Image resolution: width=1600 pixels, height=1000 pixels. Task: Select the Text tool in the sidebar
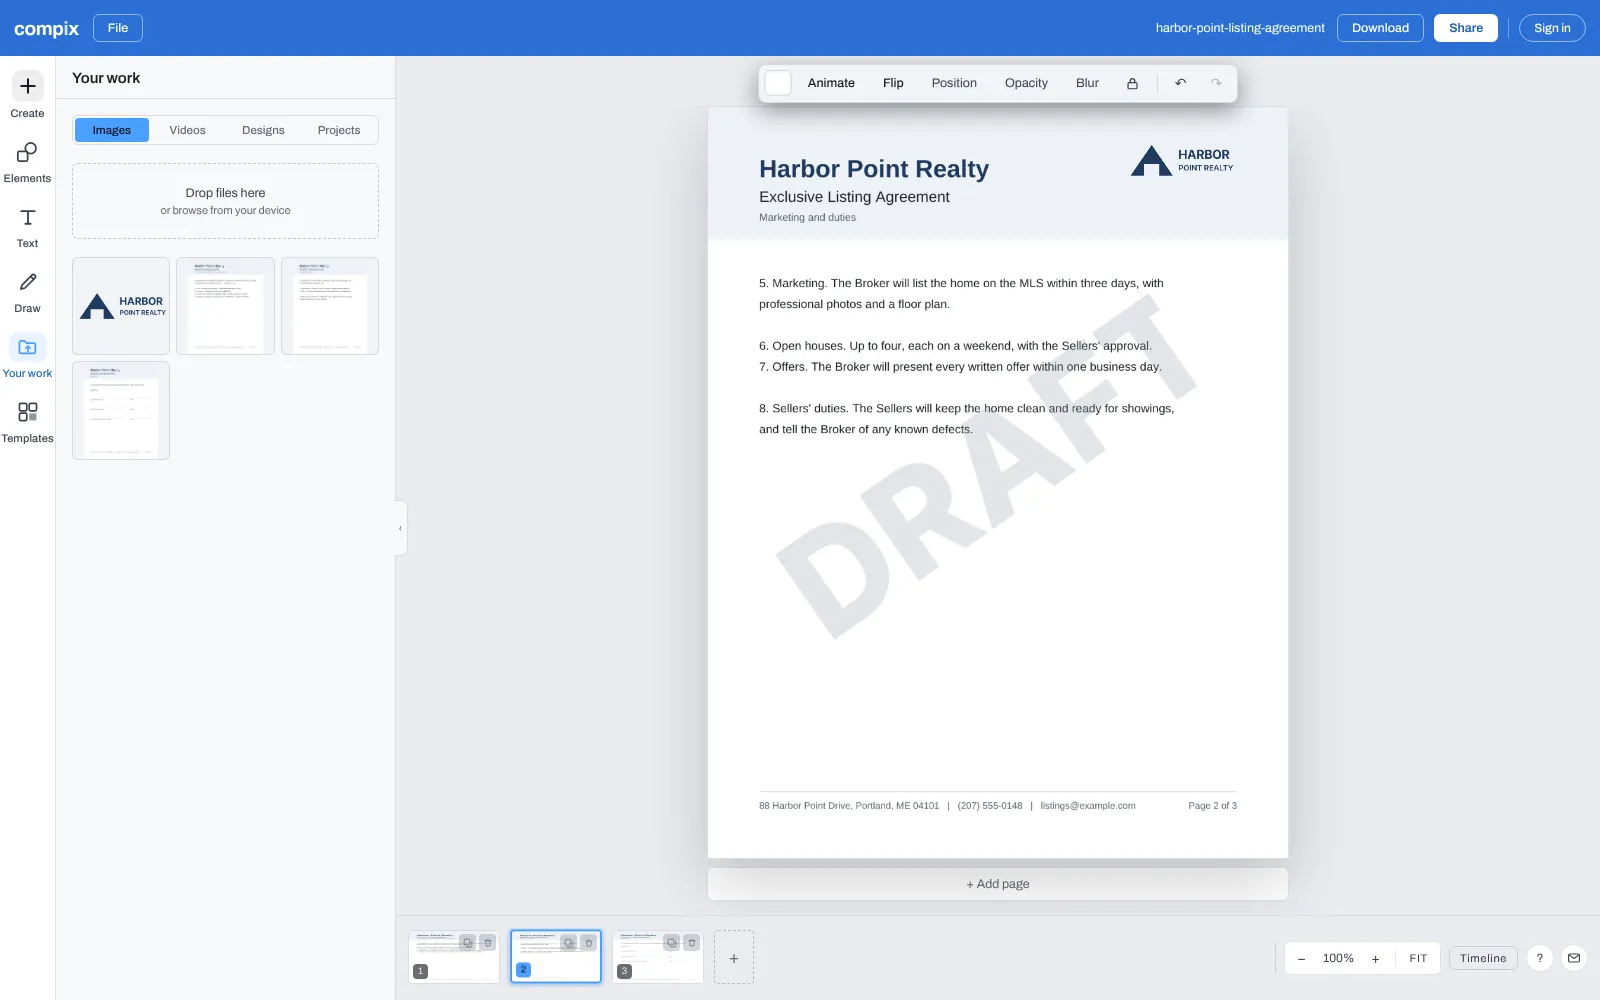(27, 225)
